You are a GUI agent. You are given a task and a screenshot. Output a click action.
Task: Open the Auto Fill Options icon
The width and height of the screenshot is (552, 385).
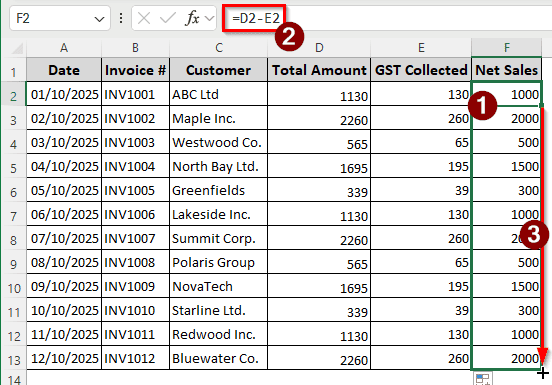483,379
